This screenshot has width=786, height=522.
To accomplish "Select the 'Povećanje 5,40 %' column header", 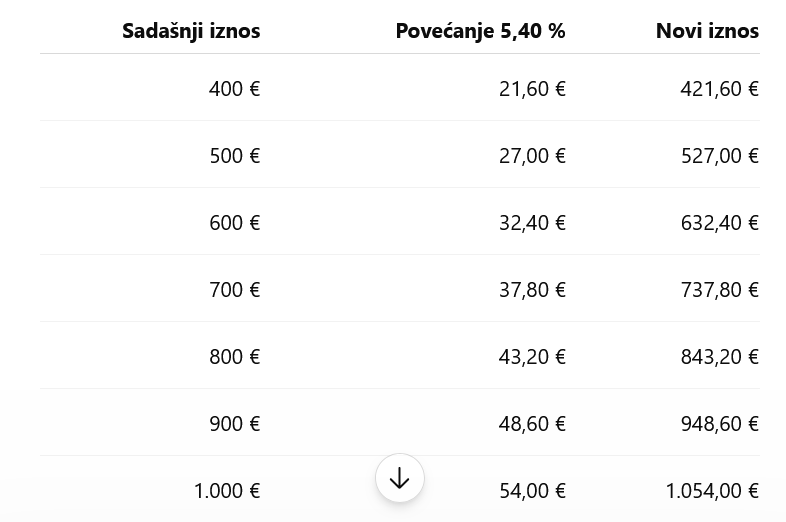I will pyautogui.click(x=480, y=31).
